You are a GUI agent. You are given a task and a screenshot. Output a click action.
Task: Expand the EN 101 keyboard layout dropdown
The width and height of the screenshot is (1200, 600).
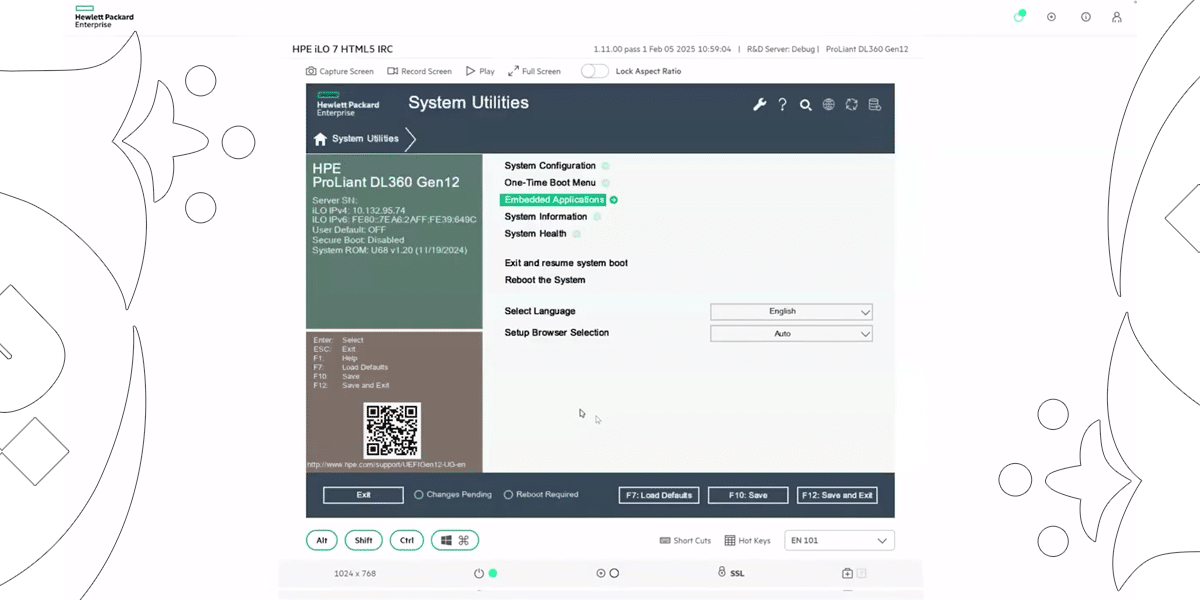click(839, 541)
